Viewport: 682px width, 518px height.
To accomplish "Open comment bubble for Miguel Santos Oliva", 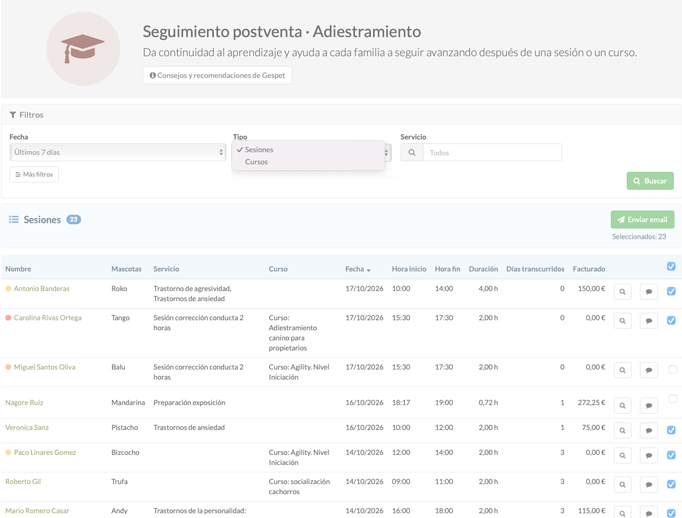I will coord(649,370).
